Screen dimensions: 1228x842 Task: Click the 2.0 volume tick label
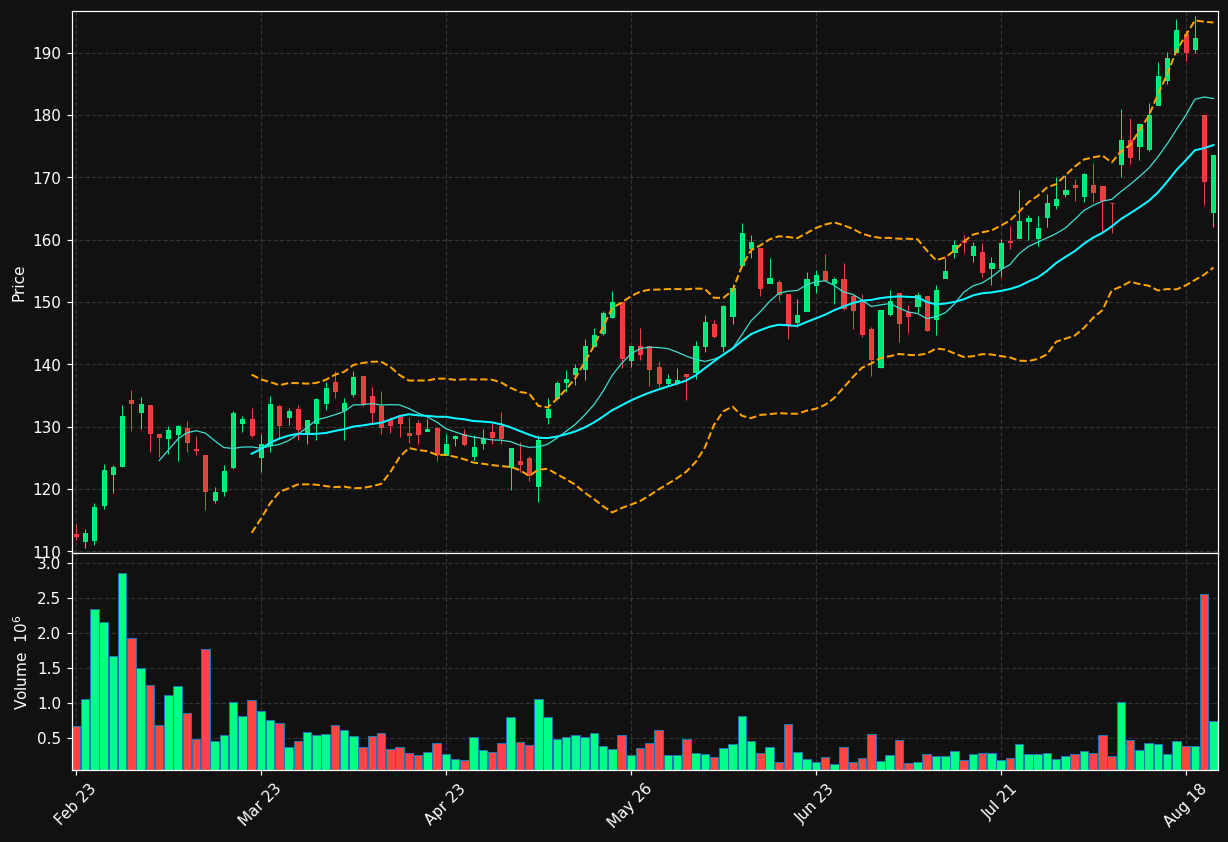51,634
